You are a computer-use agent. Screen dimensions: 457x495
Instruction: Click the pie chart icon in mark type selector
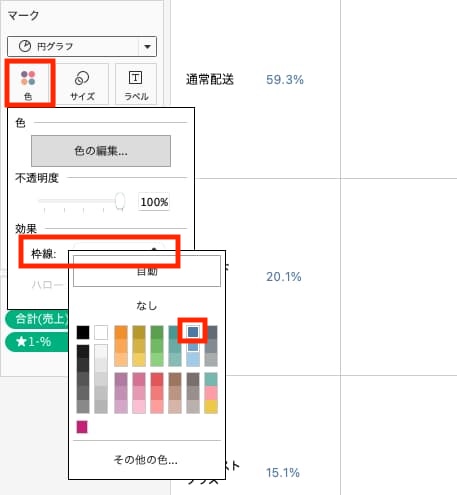pos(25,46)
